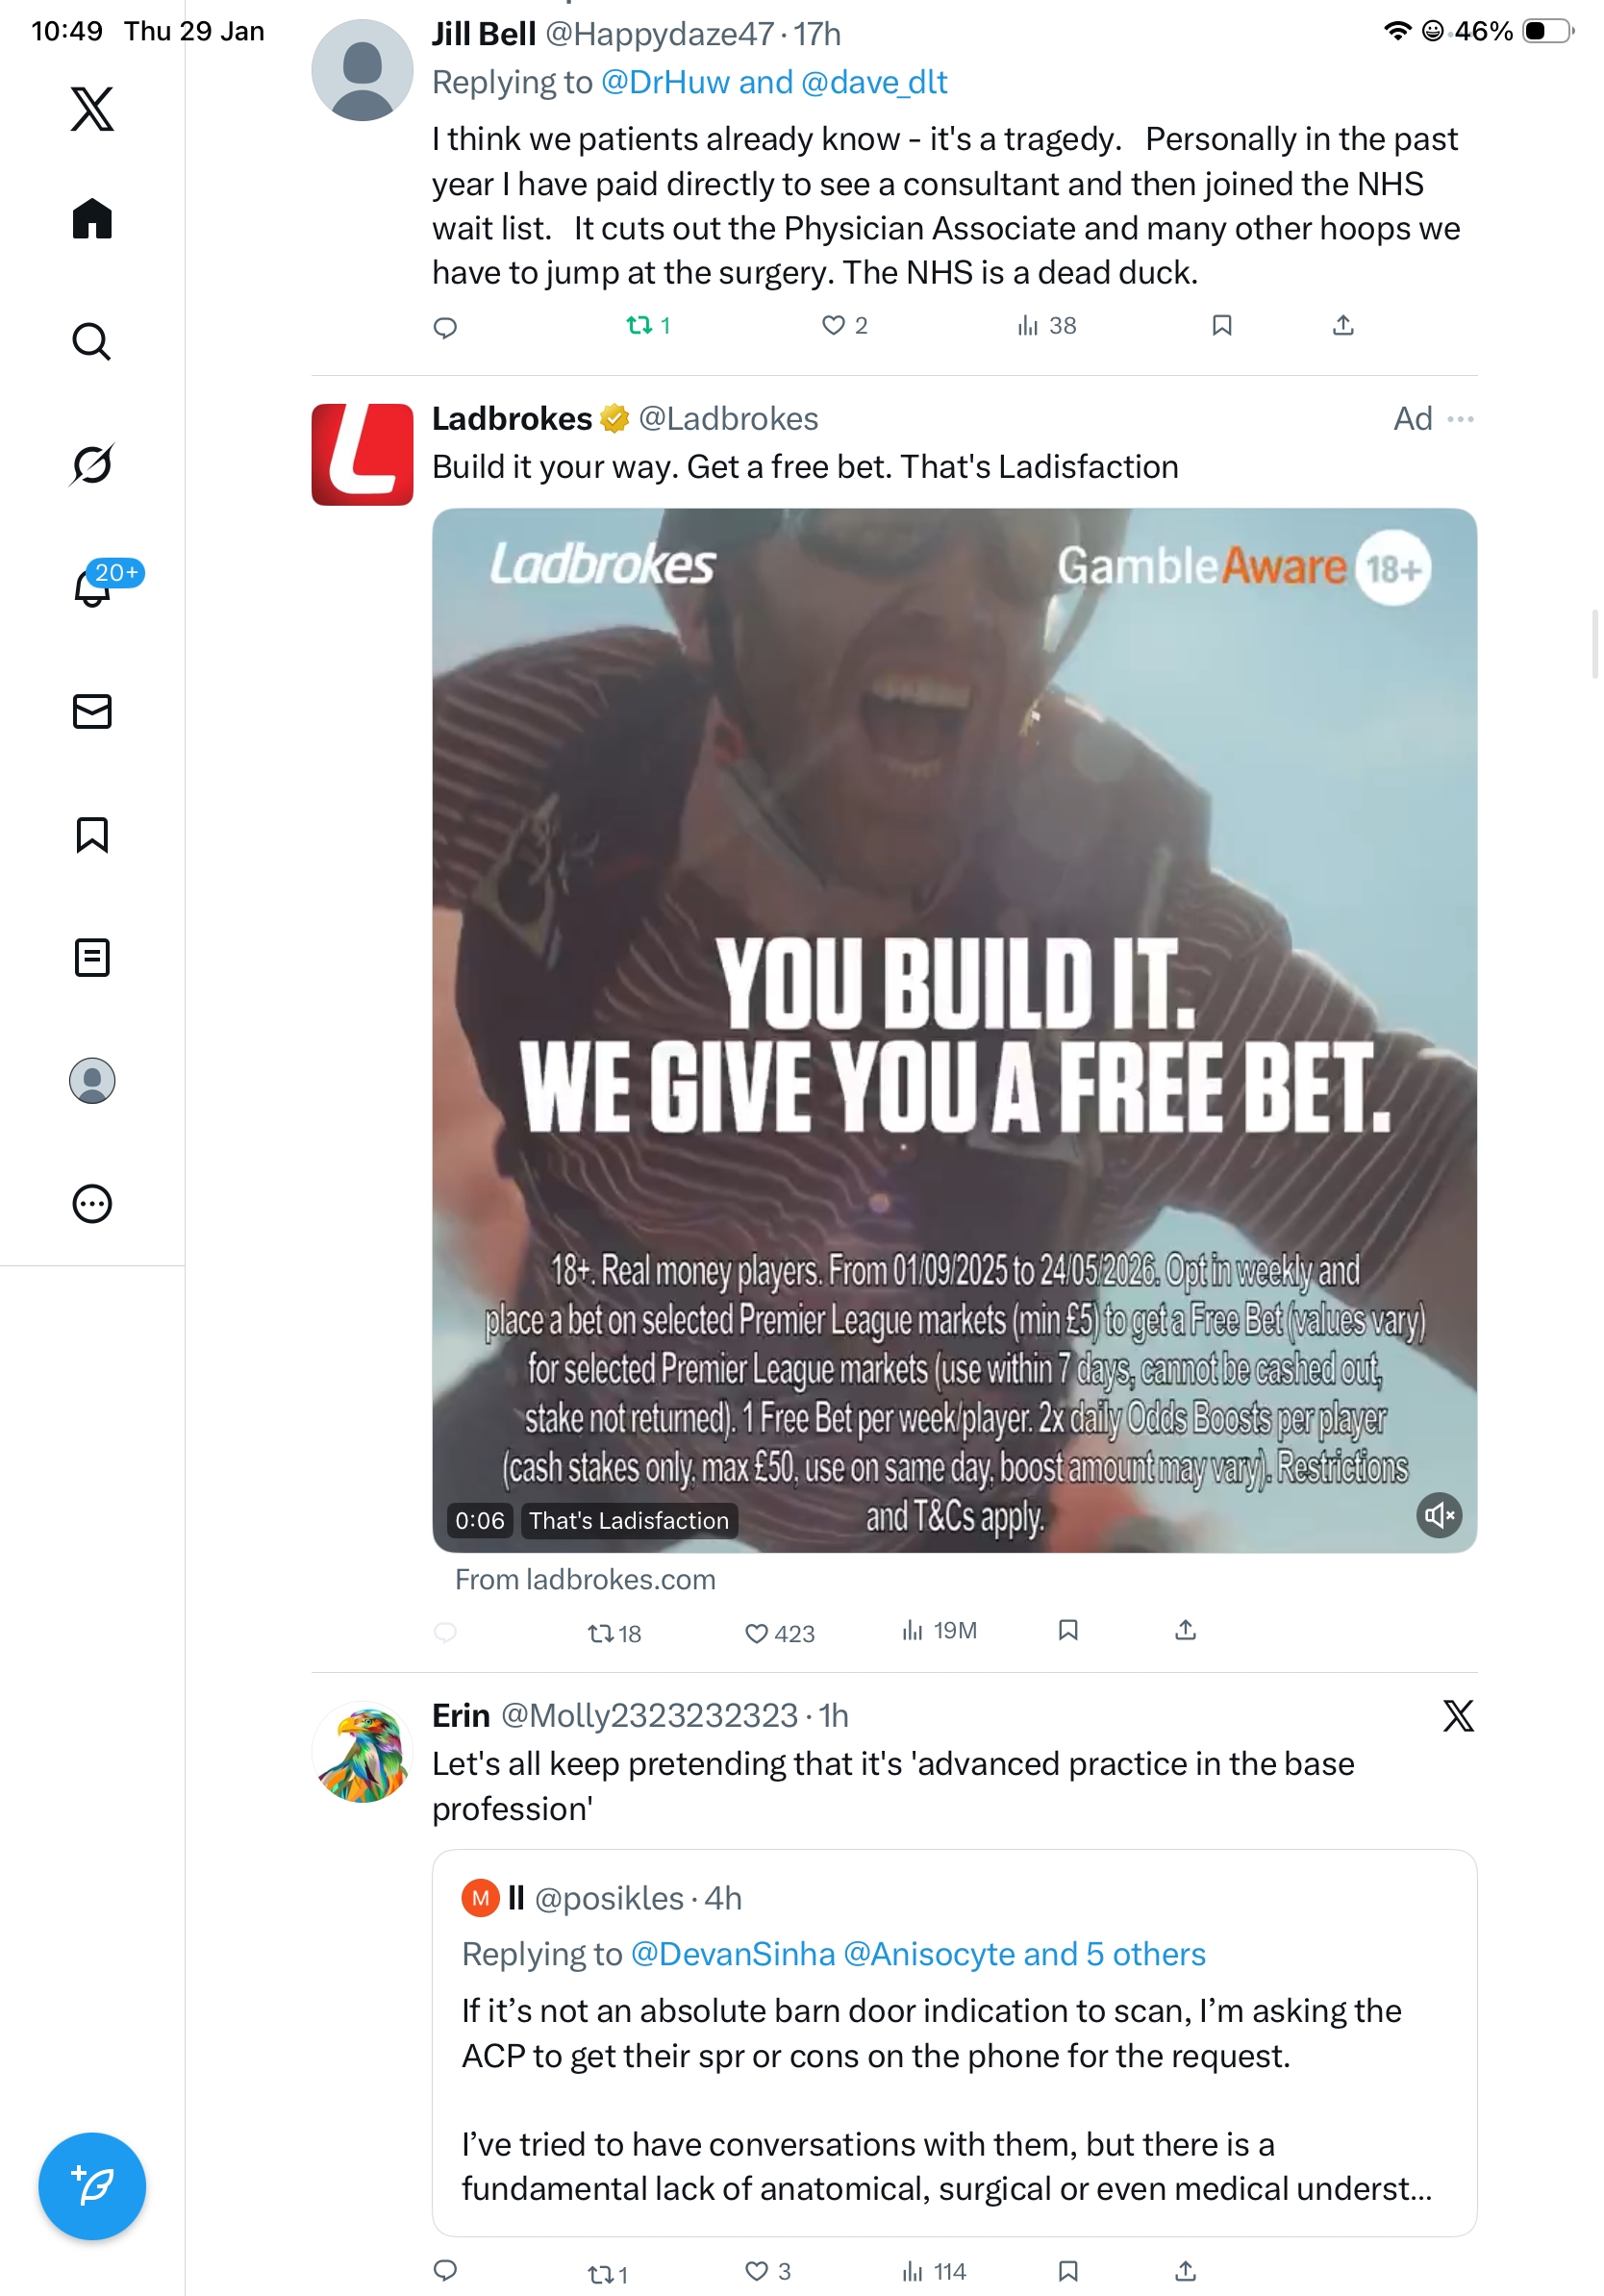Unmute the Ladbrokes video ad
1604x2296 pixels.
[x=1438, y=1515]
